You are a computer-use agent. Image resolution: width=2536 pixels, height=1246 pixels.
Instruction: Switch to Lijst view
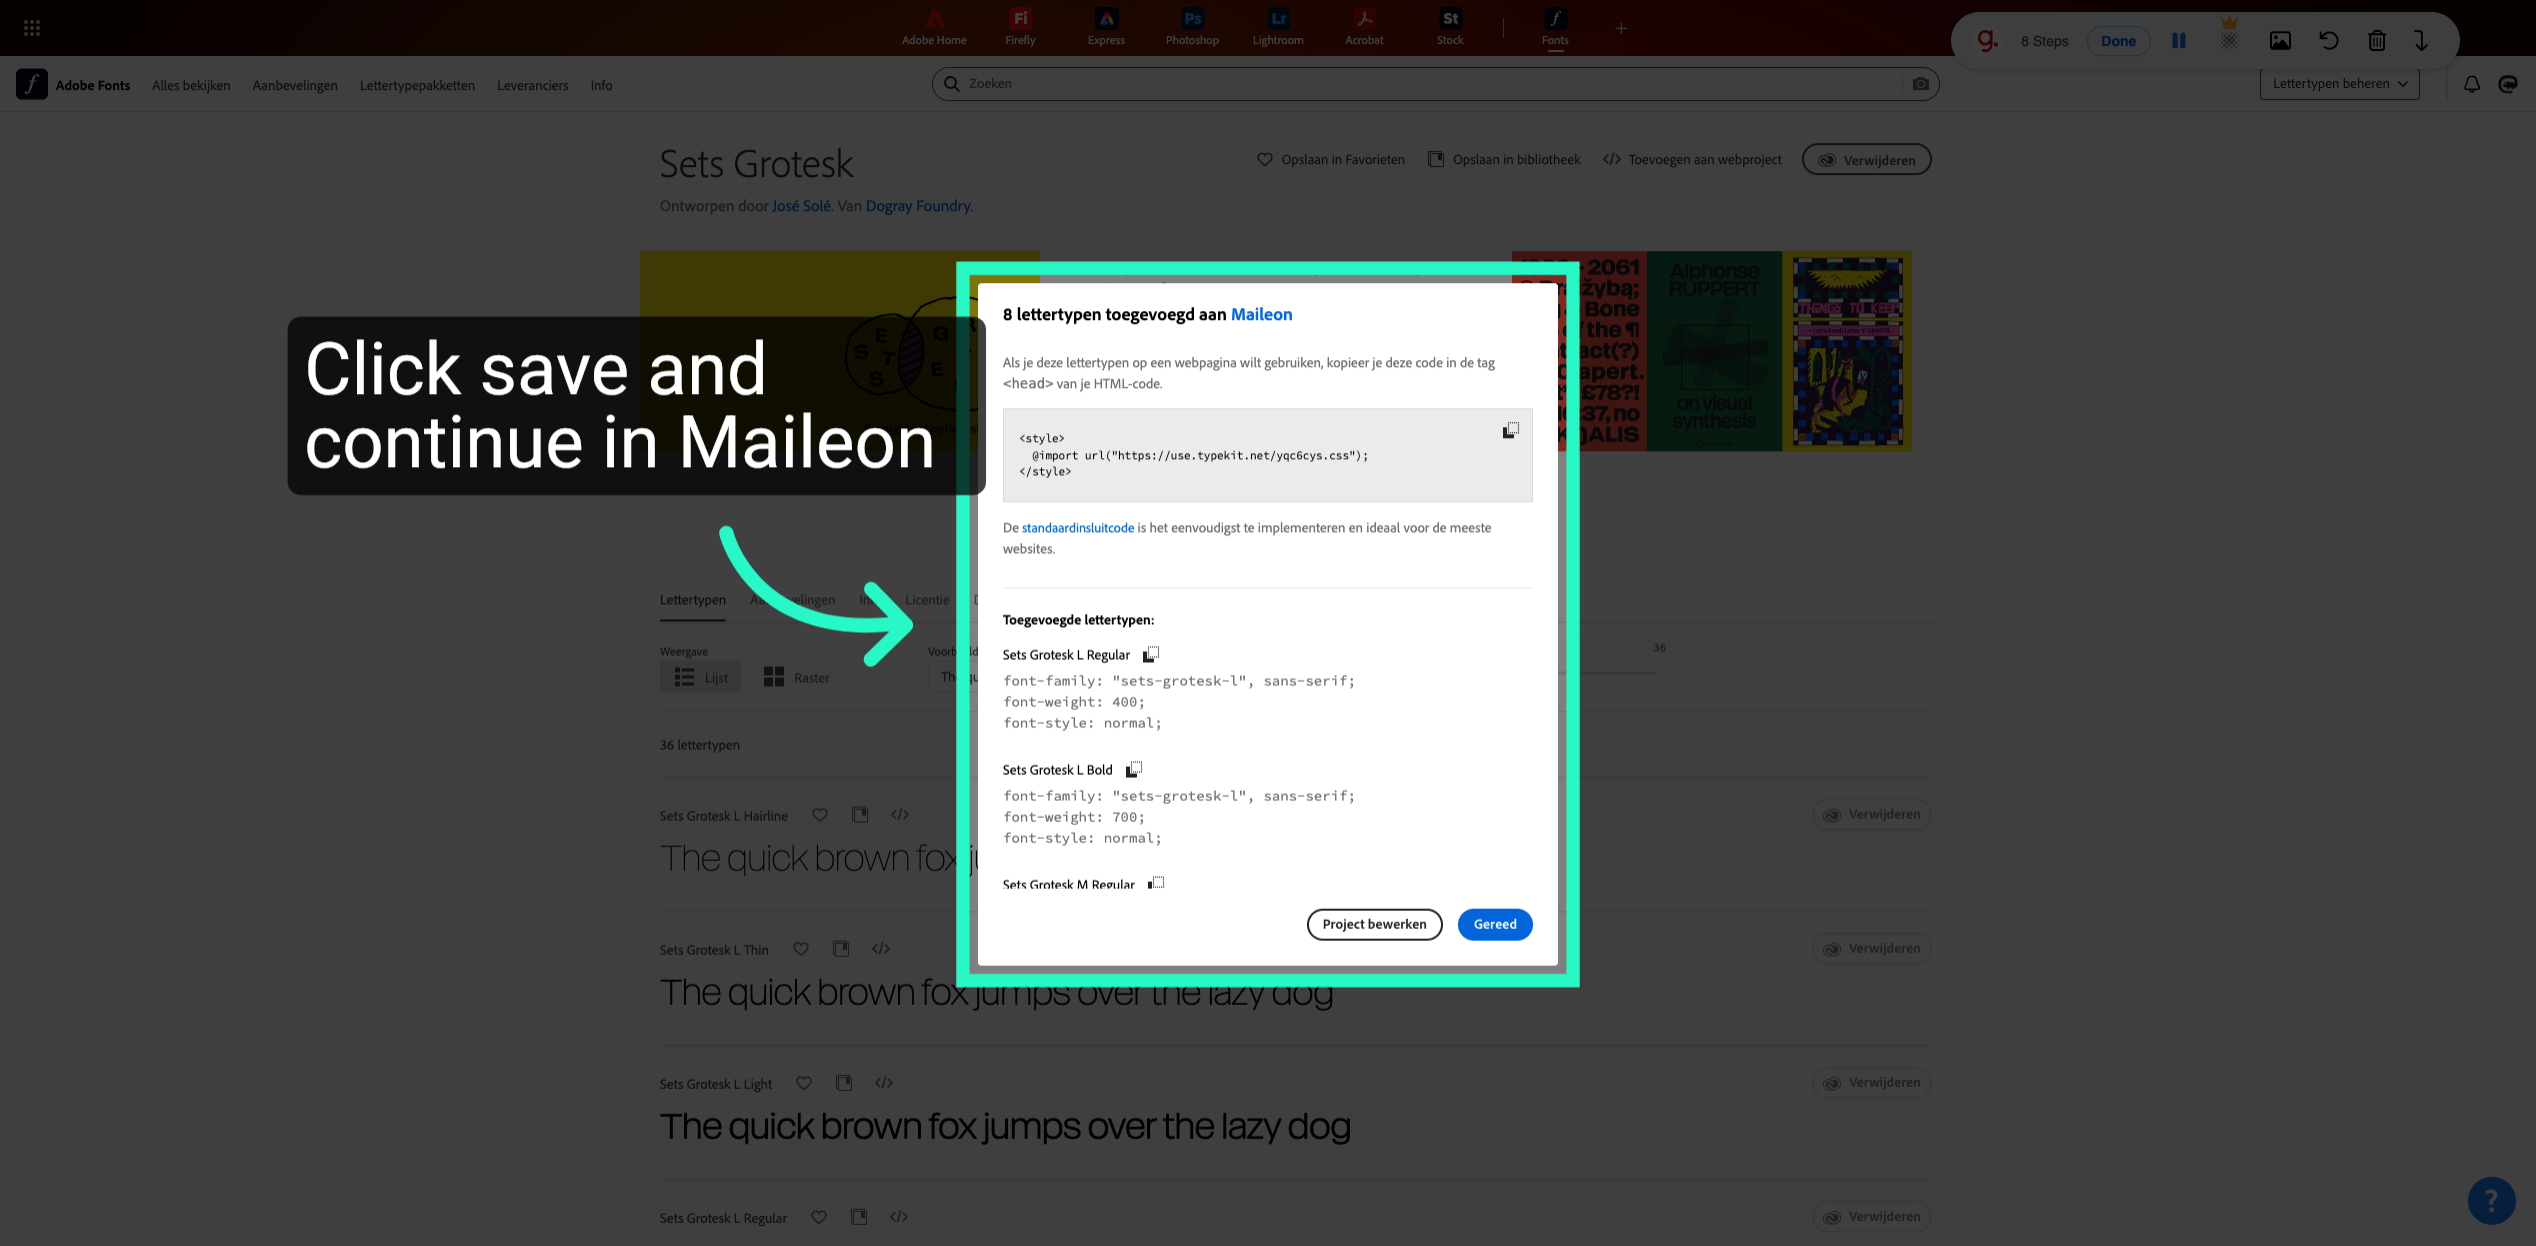click(700, 677)
